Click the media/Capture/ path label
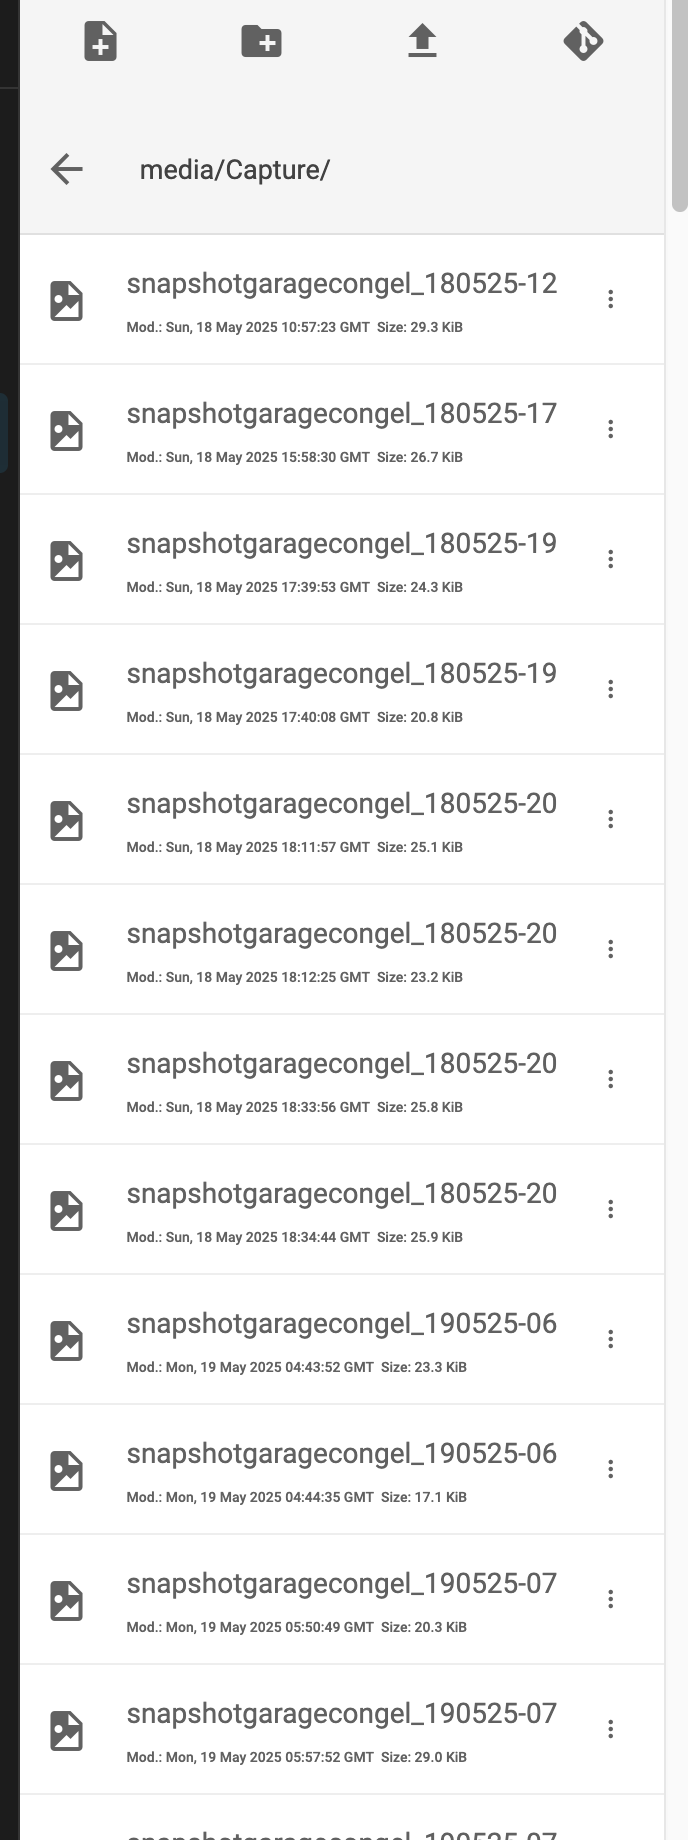The width and height of the screenshot is (688, 1840). [x=235, y=170]
